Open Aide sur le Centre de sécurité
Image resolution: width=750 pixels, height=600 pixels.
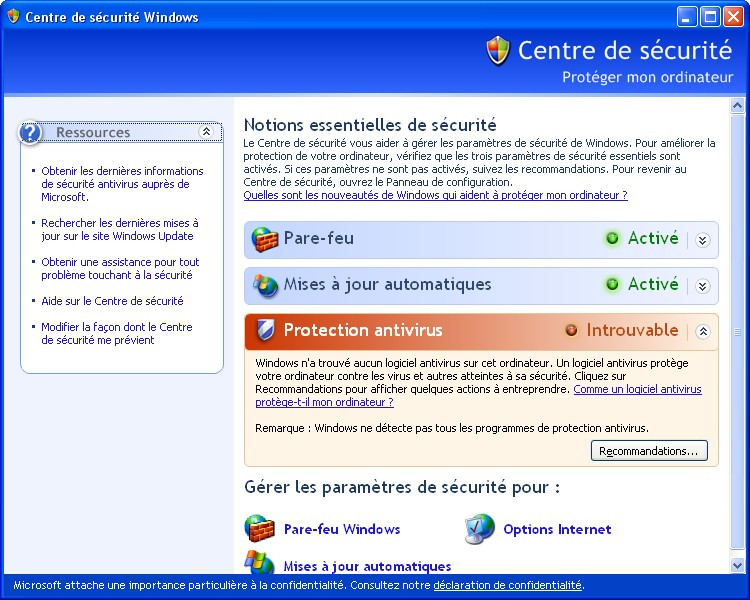click(112, 301)
